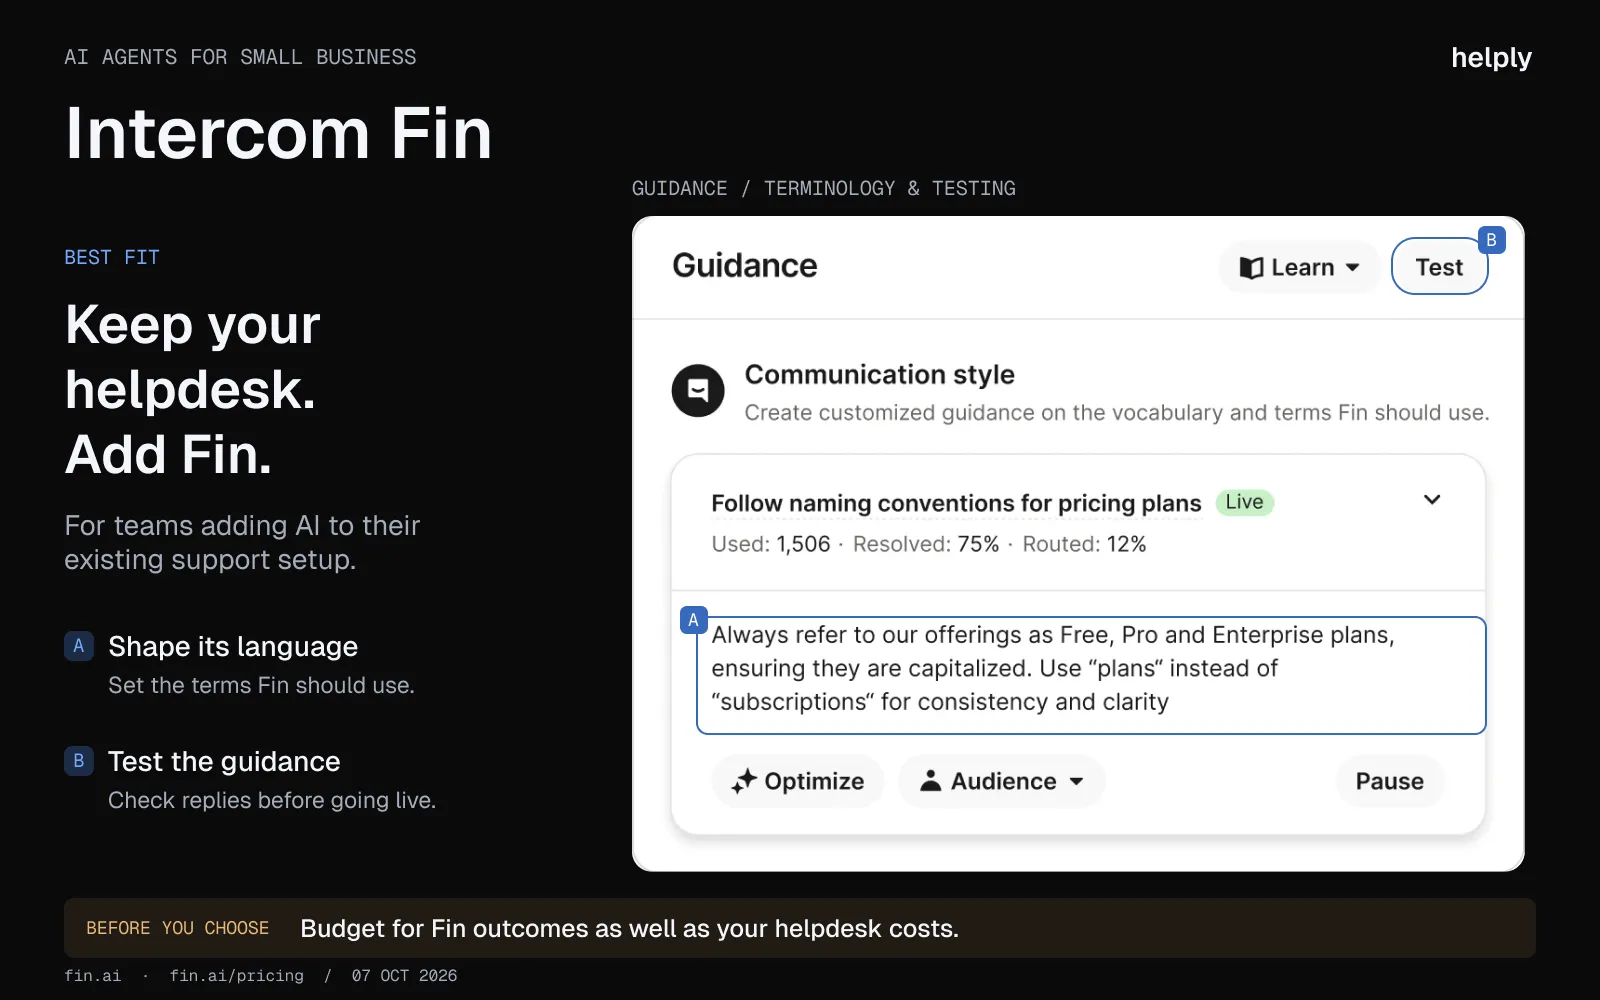The image size is (1600, 1000).
Task: Click the Live status badge
Action: [1244, 502]
